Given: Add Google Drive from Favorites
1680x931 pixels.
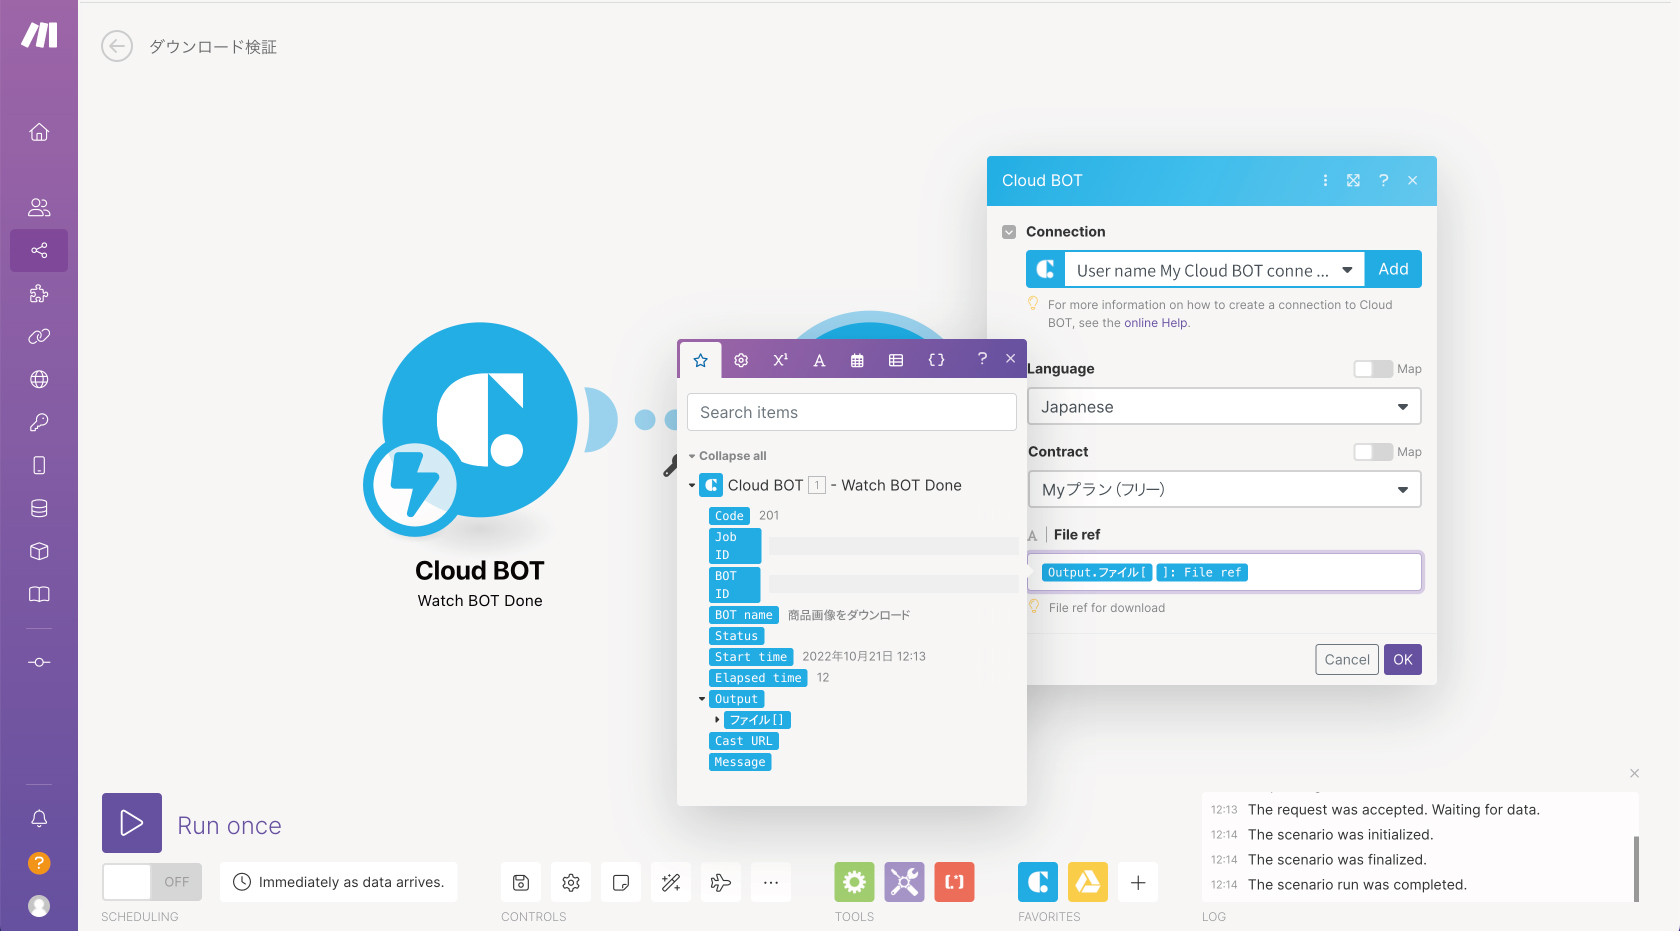Looking at the screenshot, I should pyautogui.click(x=1088, y=882).
